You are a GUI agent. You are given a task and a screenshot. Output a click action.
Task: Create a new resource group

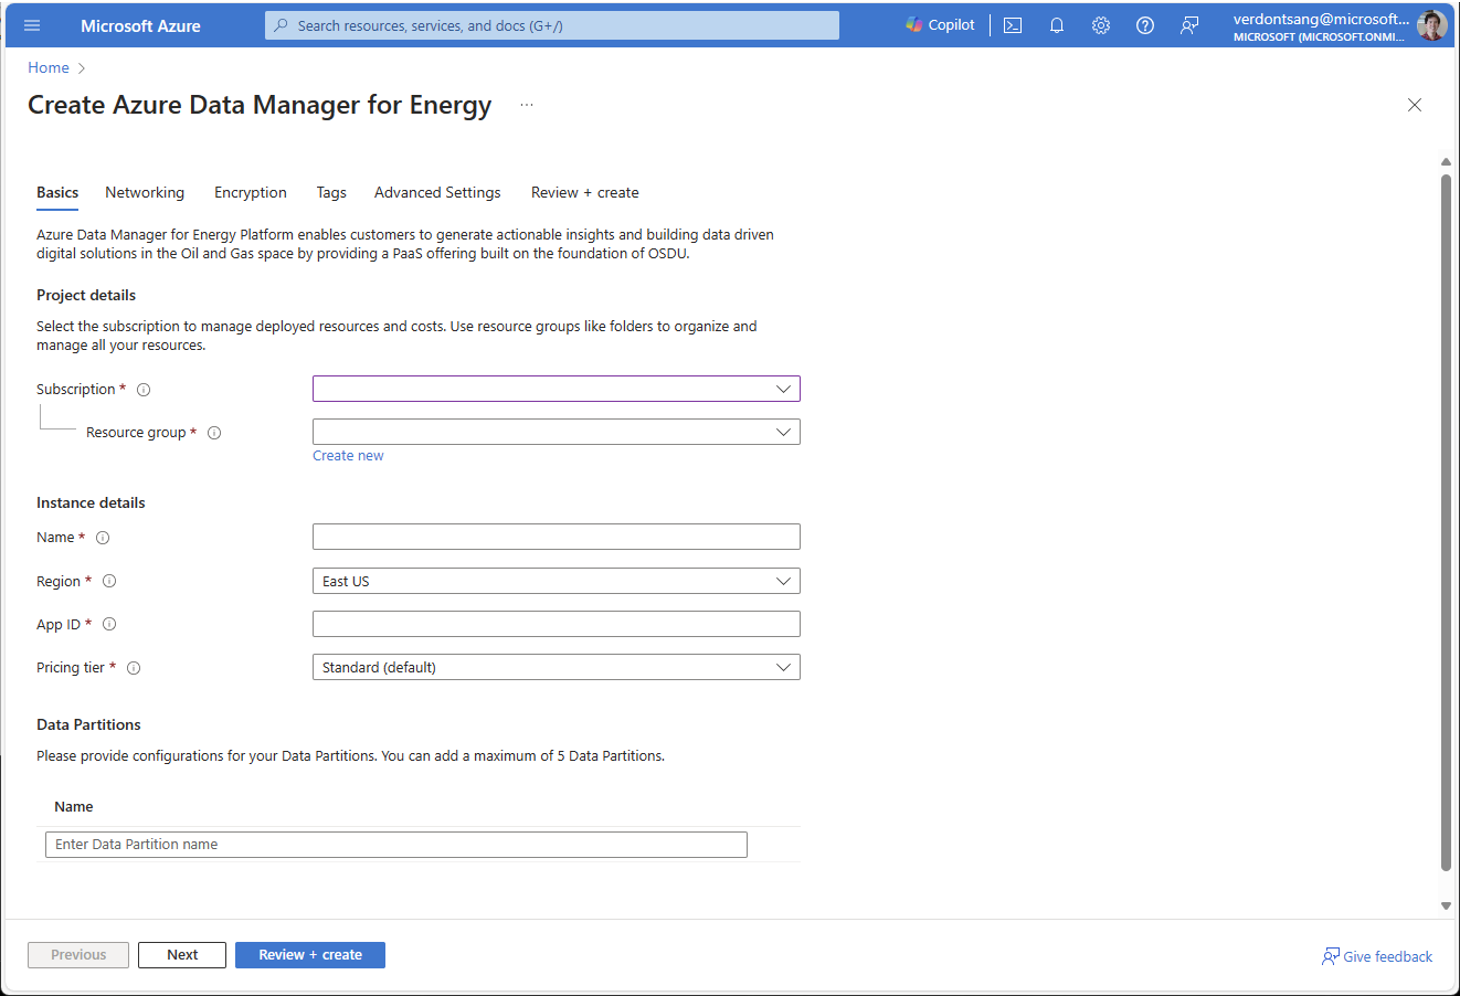(x=347, y=455)
